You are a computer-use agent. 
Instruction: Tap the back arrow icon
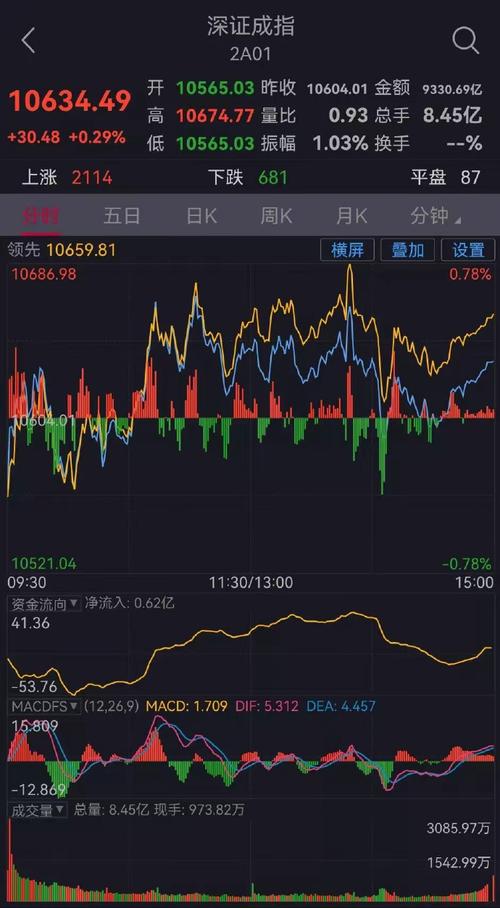(28, 41)
